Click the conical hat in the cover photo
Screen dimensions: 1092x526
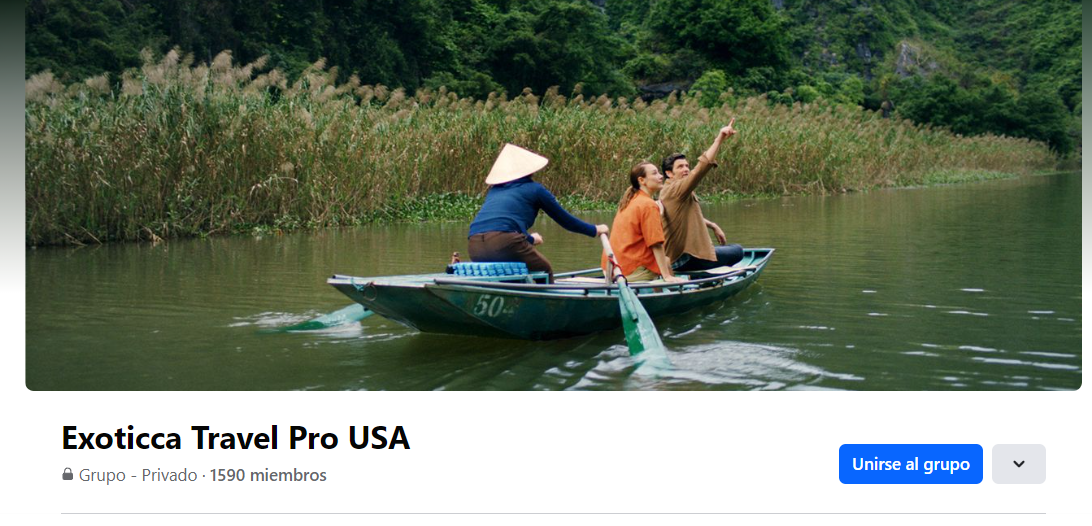coord(516,164)
